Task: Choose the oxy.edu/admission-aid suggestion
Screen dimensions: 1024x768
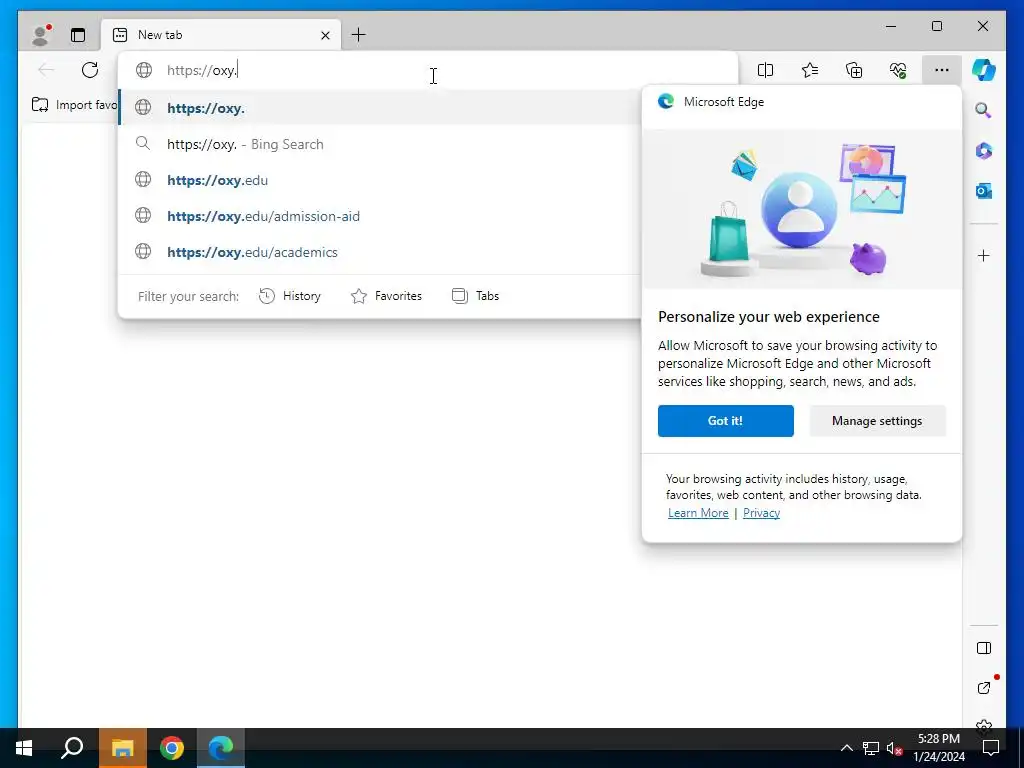Action: [x=379, y=216]
